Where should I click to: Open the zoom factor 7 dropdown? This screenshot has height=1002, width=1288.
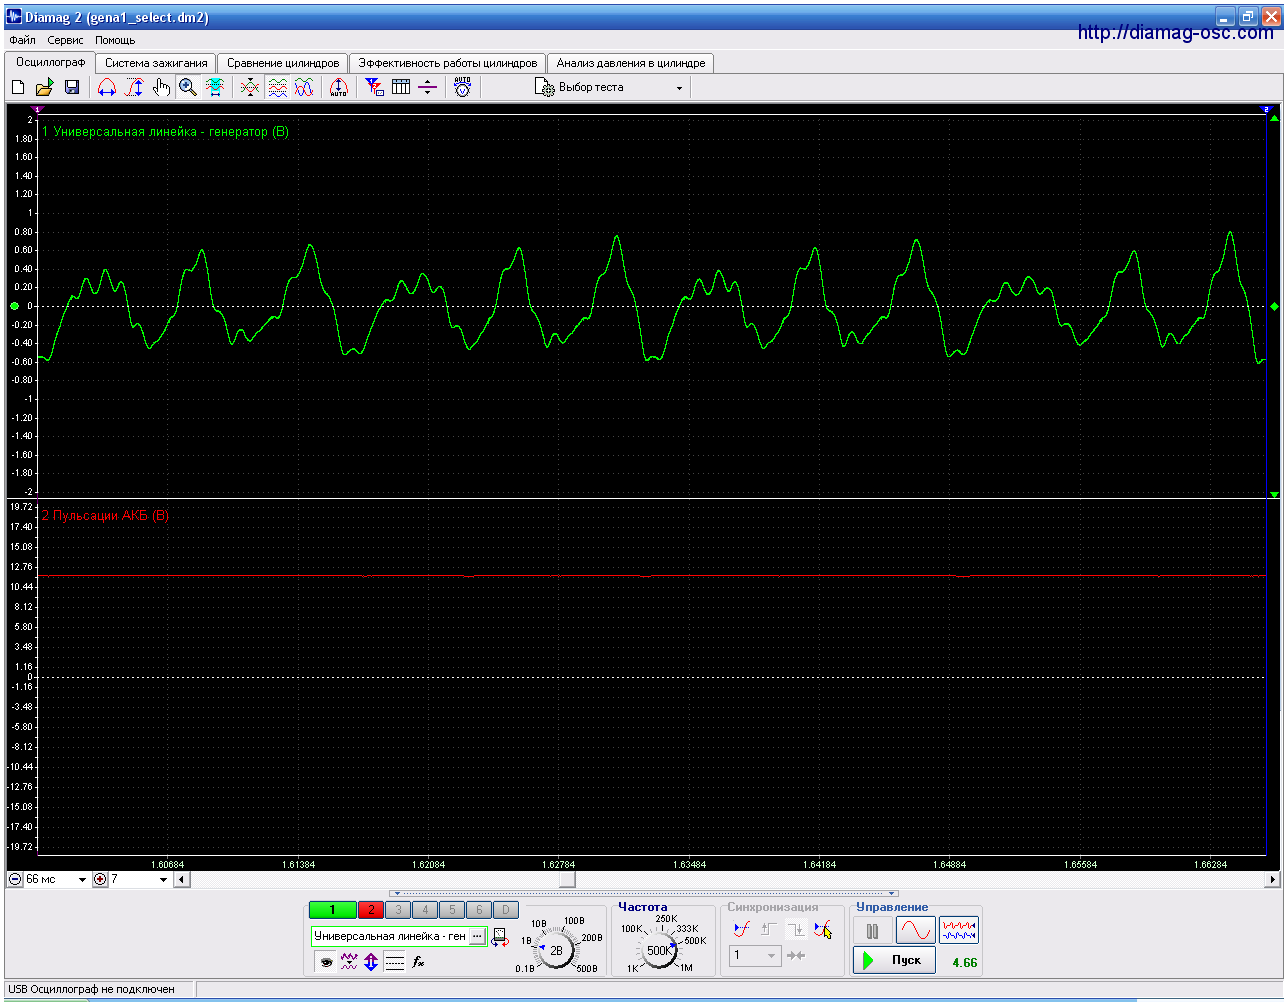click(139, 879)
